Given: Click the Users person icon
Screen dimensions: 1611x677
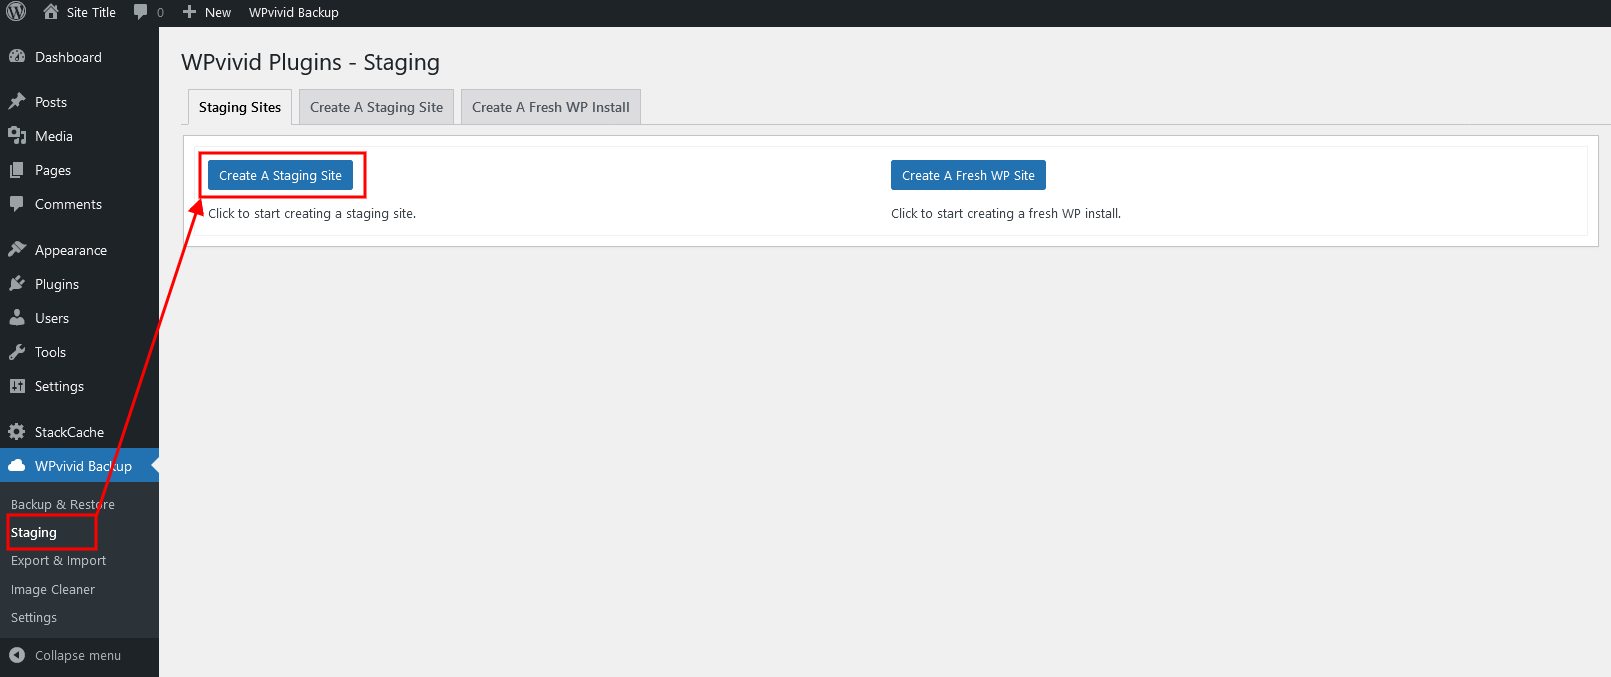Looking at the screenshot, I should (17, 318).
